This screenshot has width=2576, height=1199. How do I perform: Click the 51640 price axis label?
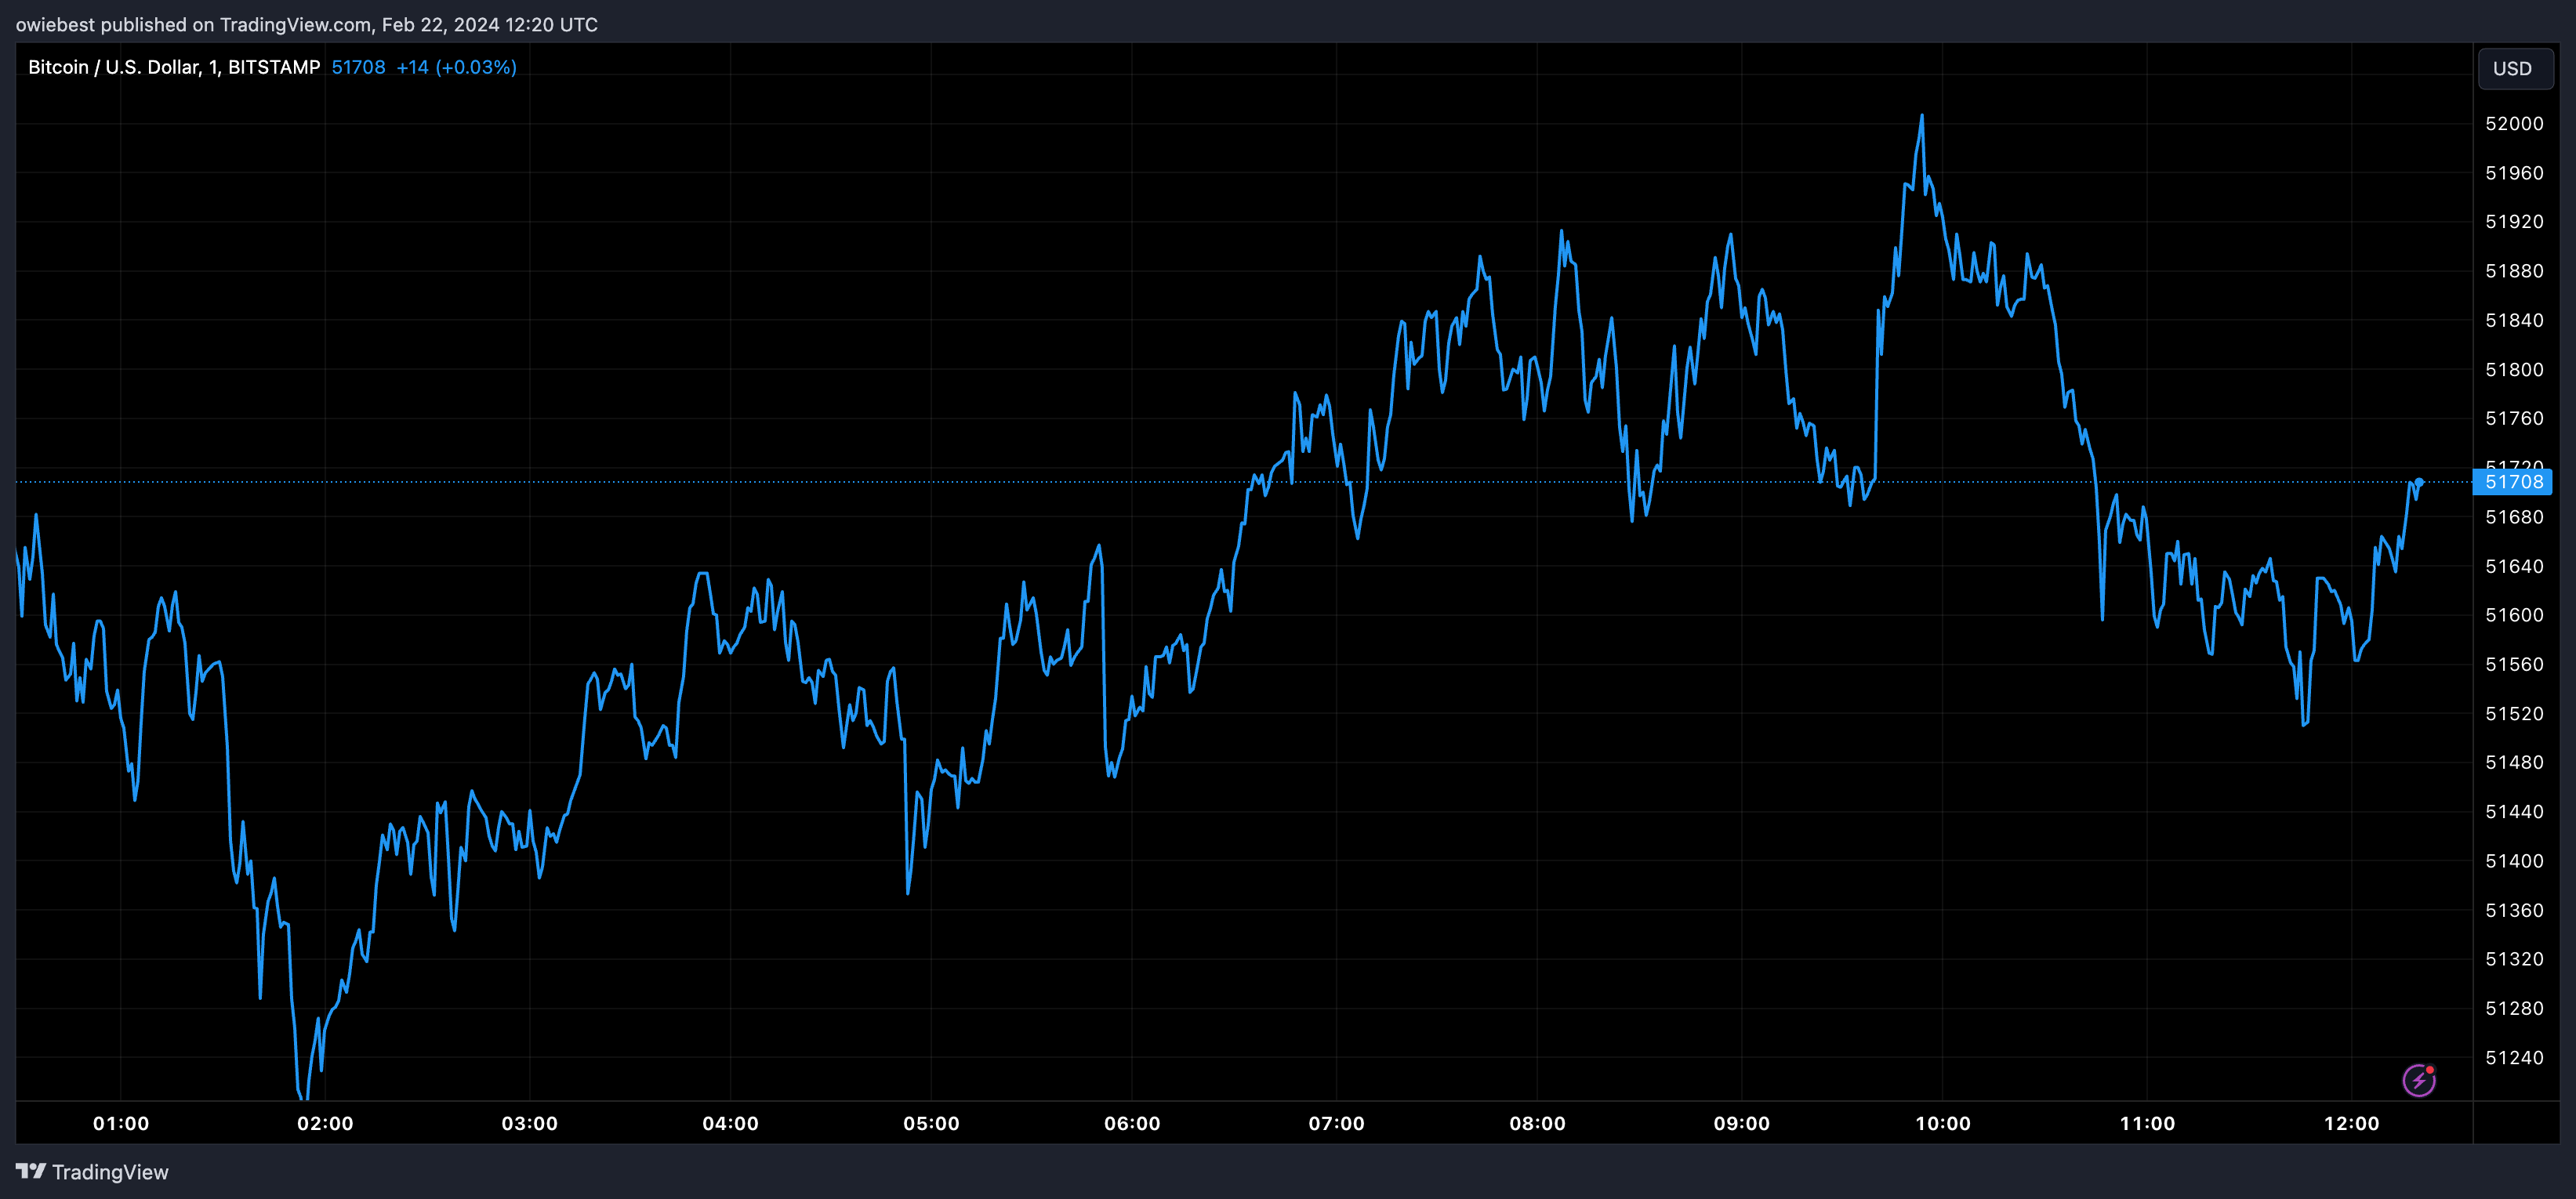coord(2514,566)
